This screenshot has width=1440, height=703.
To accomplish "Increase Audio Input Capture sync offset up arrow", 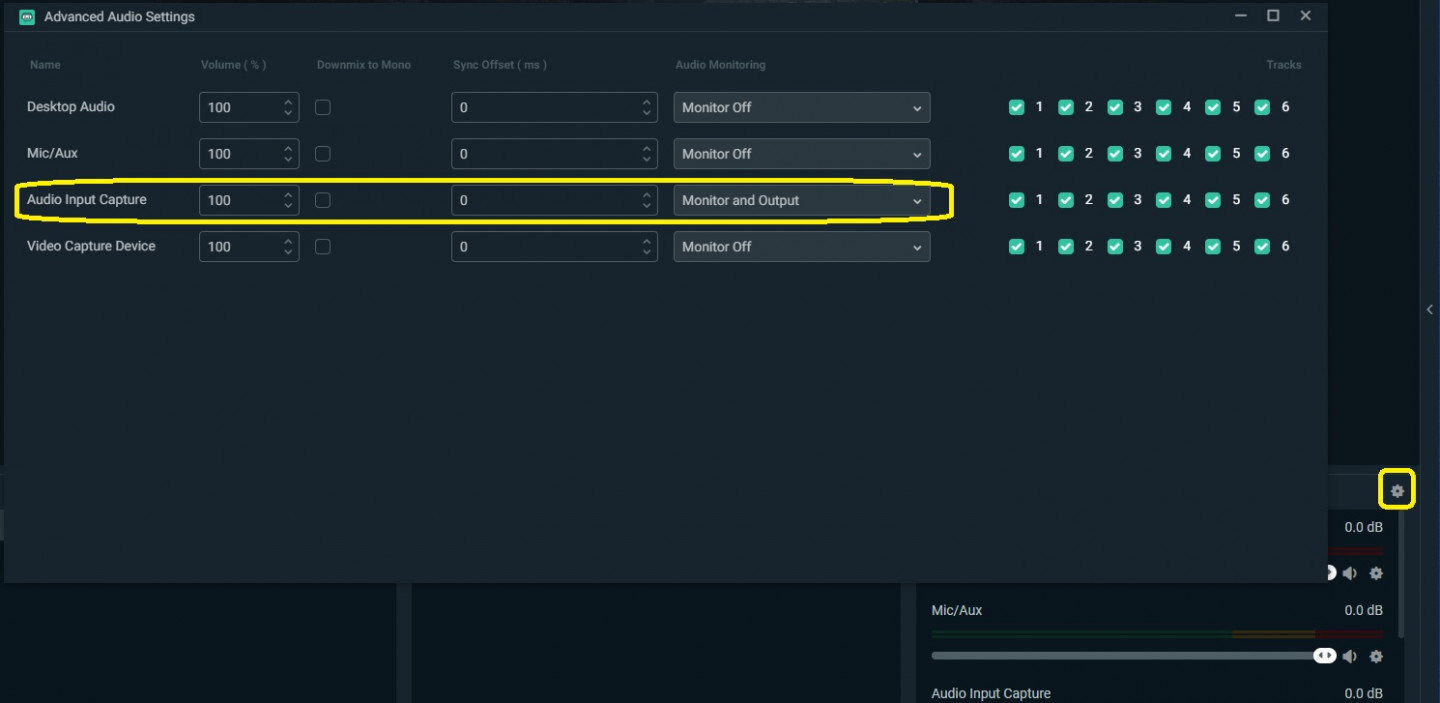I will point(647,194).
